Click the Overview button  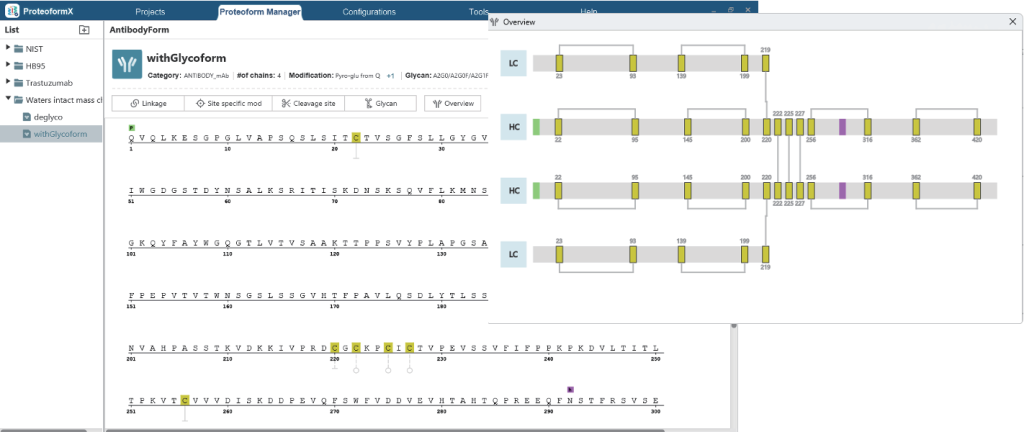453,103
